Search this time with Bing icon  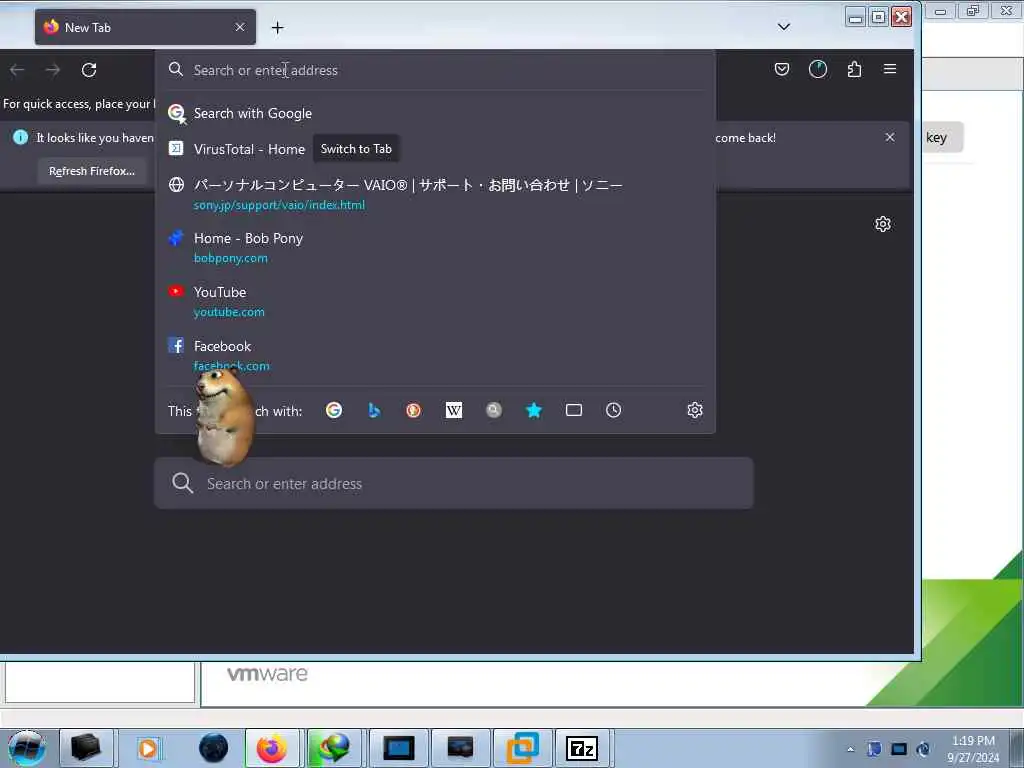(374, 410)
